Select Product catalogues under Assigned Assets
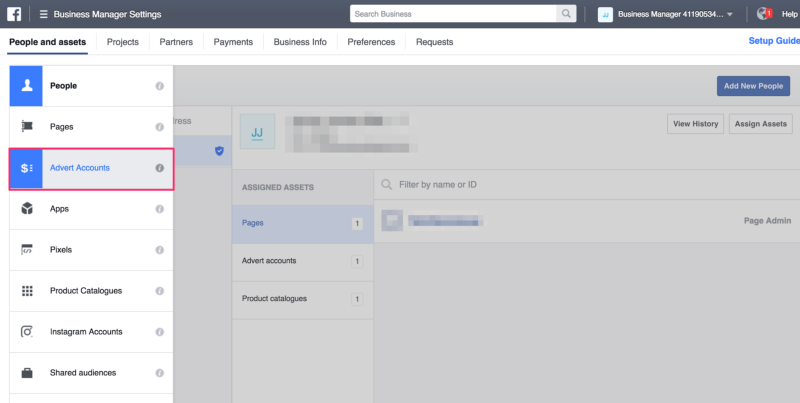This screenshot has width=800, height=403. tap(303, 299)
